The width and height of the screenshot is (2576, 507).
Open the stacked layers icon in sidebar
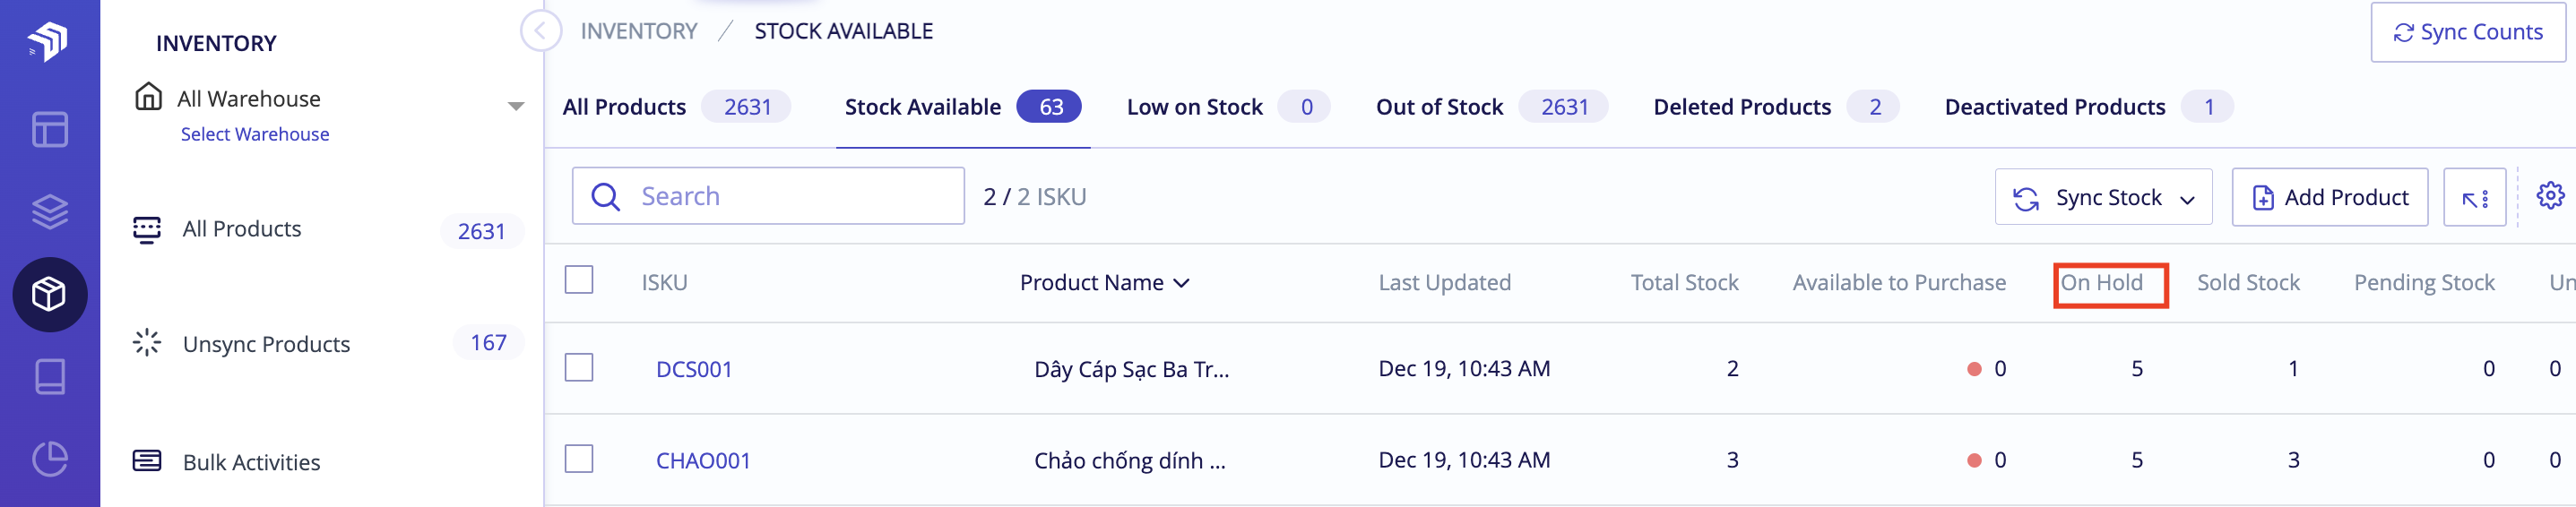tap(50, 211)
